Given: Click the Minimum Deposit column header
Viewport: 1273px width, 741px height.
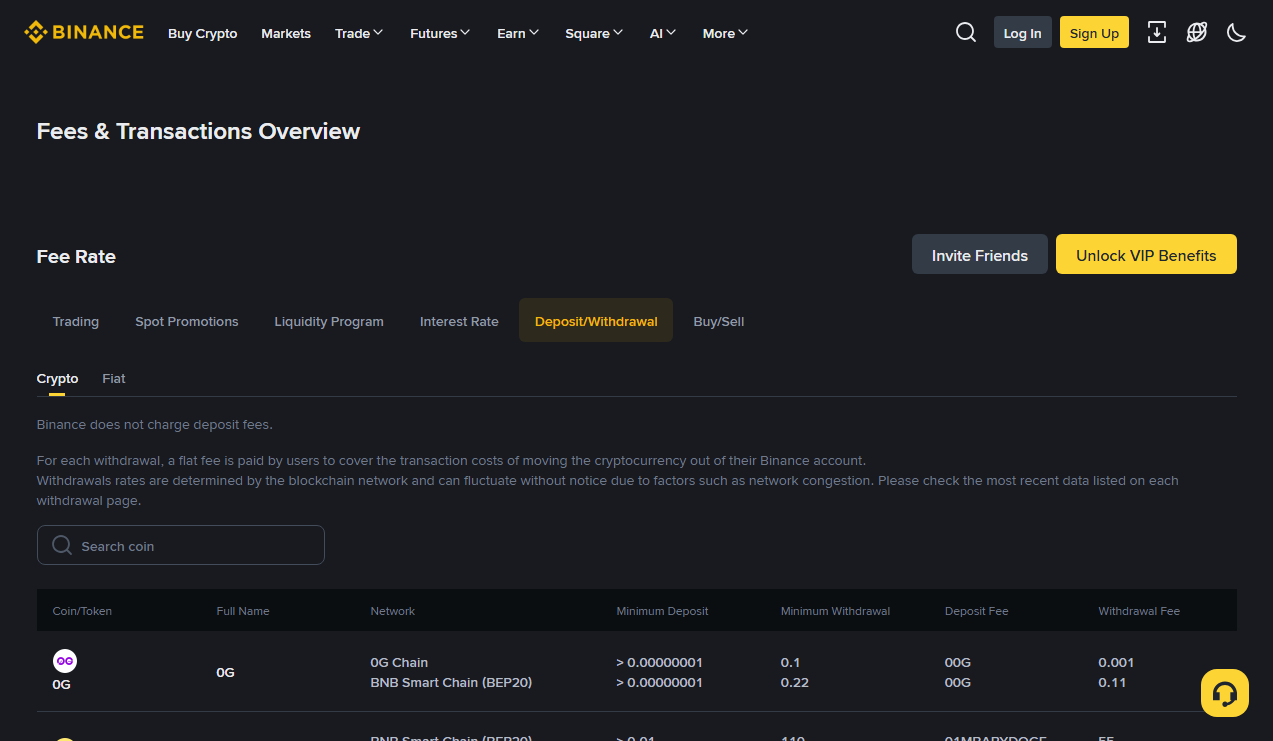Looking at the screenshot, I should tap(663, 611).
